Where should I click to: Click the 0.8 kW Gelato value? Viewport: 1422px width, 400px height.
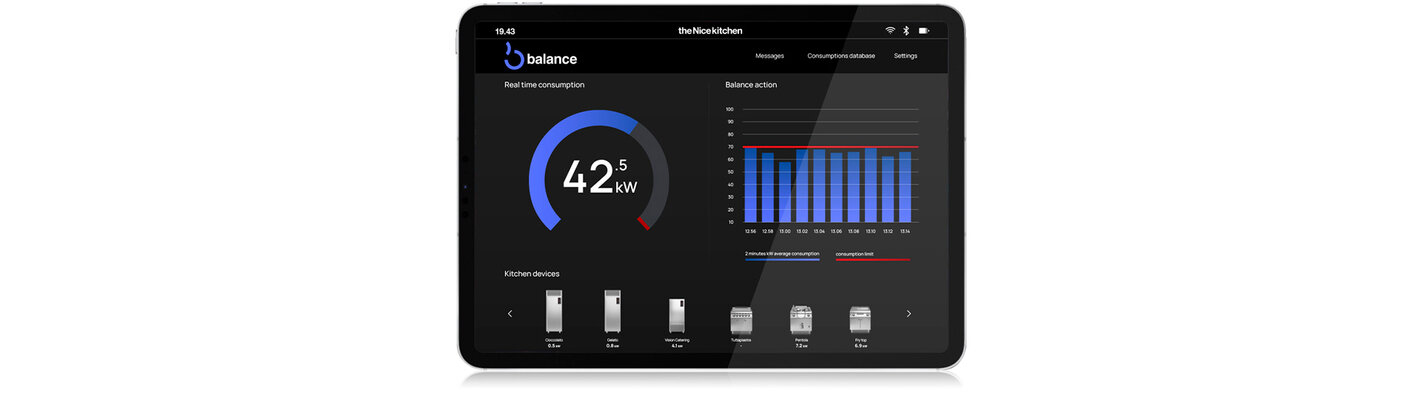[x=612, y=346]
